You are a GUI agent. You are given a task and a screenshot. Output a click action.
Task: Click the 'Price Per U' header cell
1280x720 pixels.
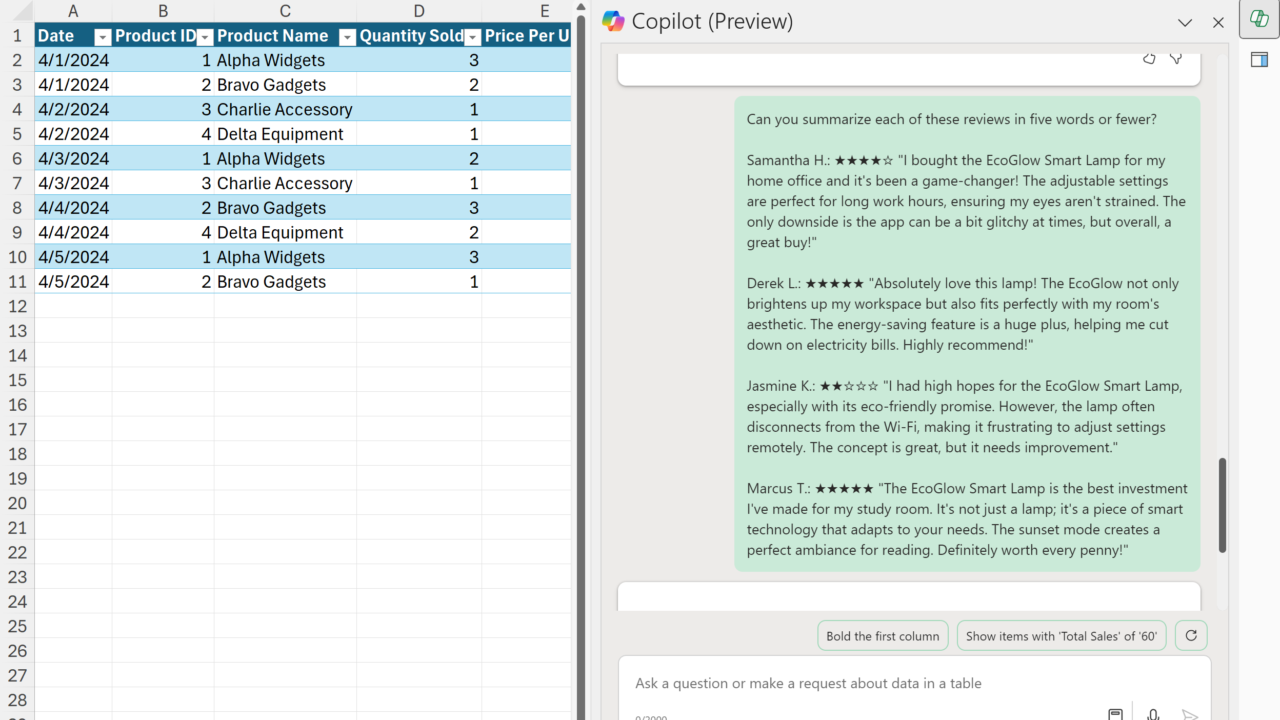pos(526,36)
